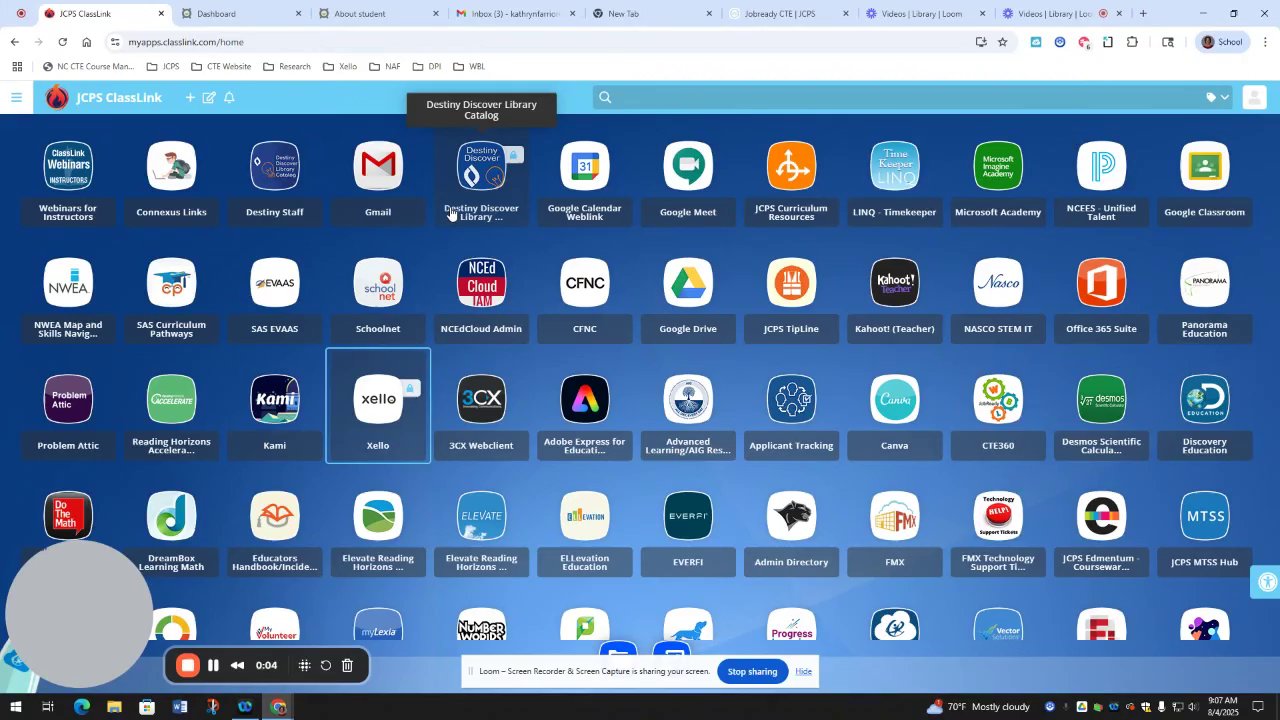Open Microsoft Word from taskbar
The width and height of the screenshot is (1280, 720).
pos(180,707)
